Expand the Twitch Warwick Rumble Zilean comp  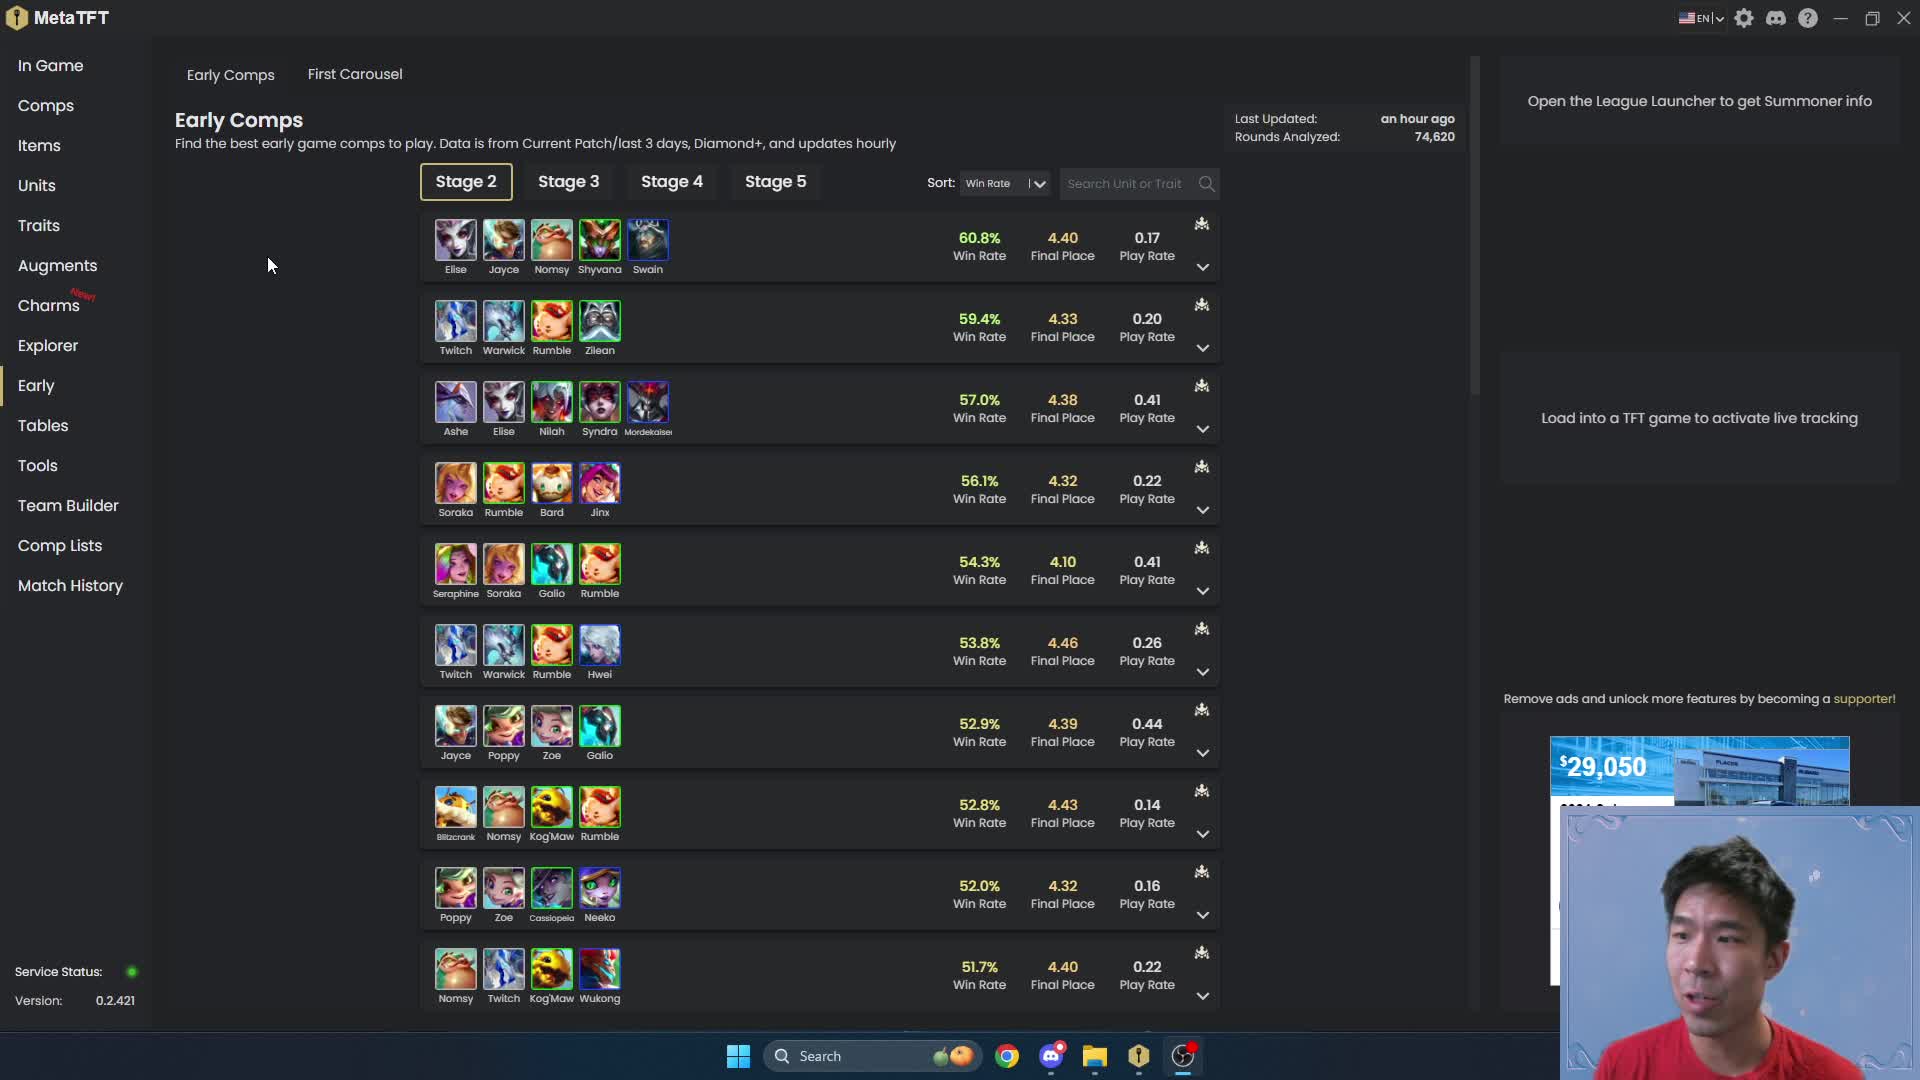click(1203, 348)
